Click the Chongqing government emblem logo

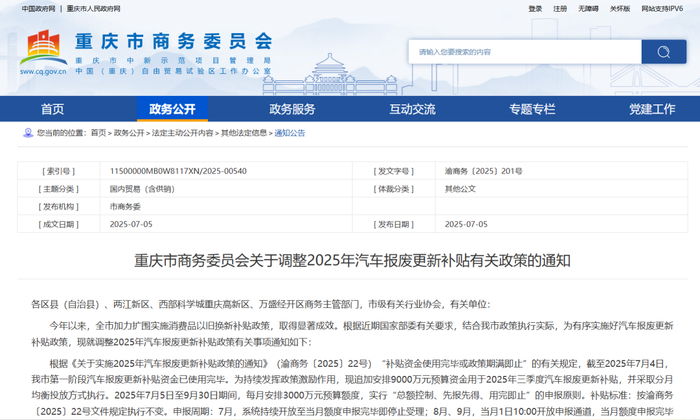pos(43,47)
